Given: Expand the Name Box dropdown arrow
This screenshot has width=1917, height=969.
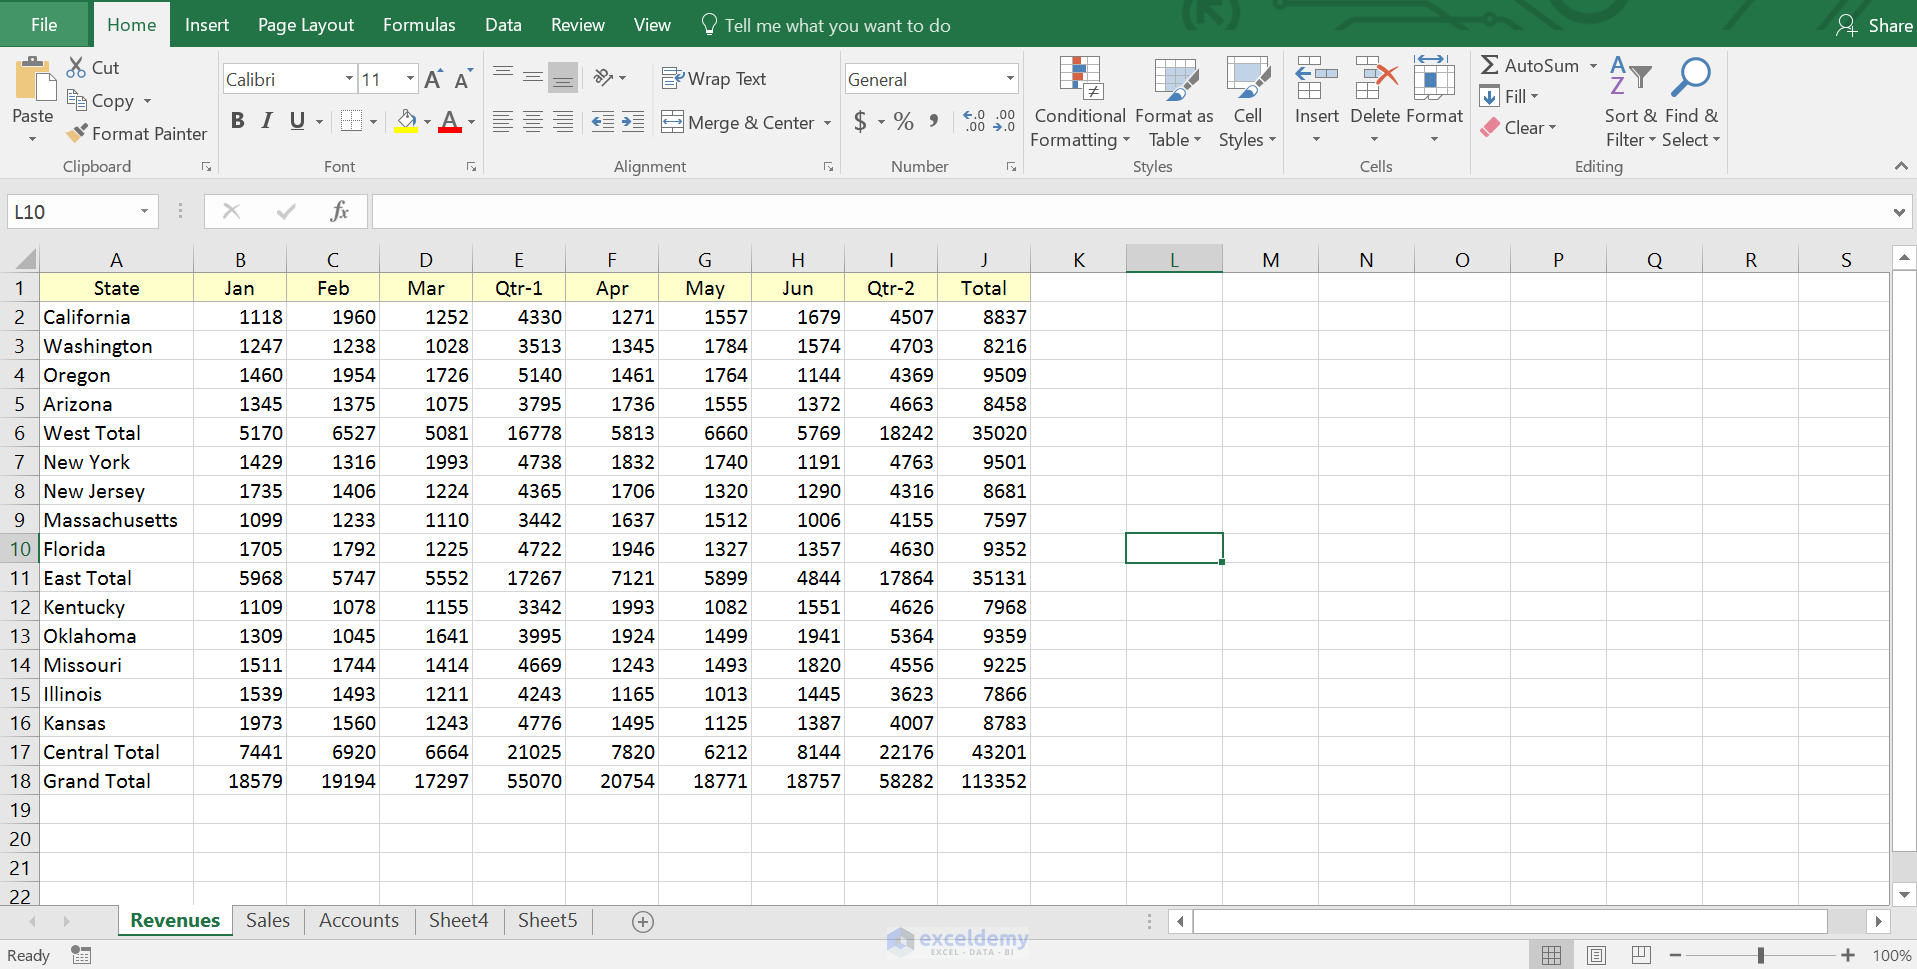Looking at the screenshot, I should [x=144, y=211].
